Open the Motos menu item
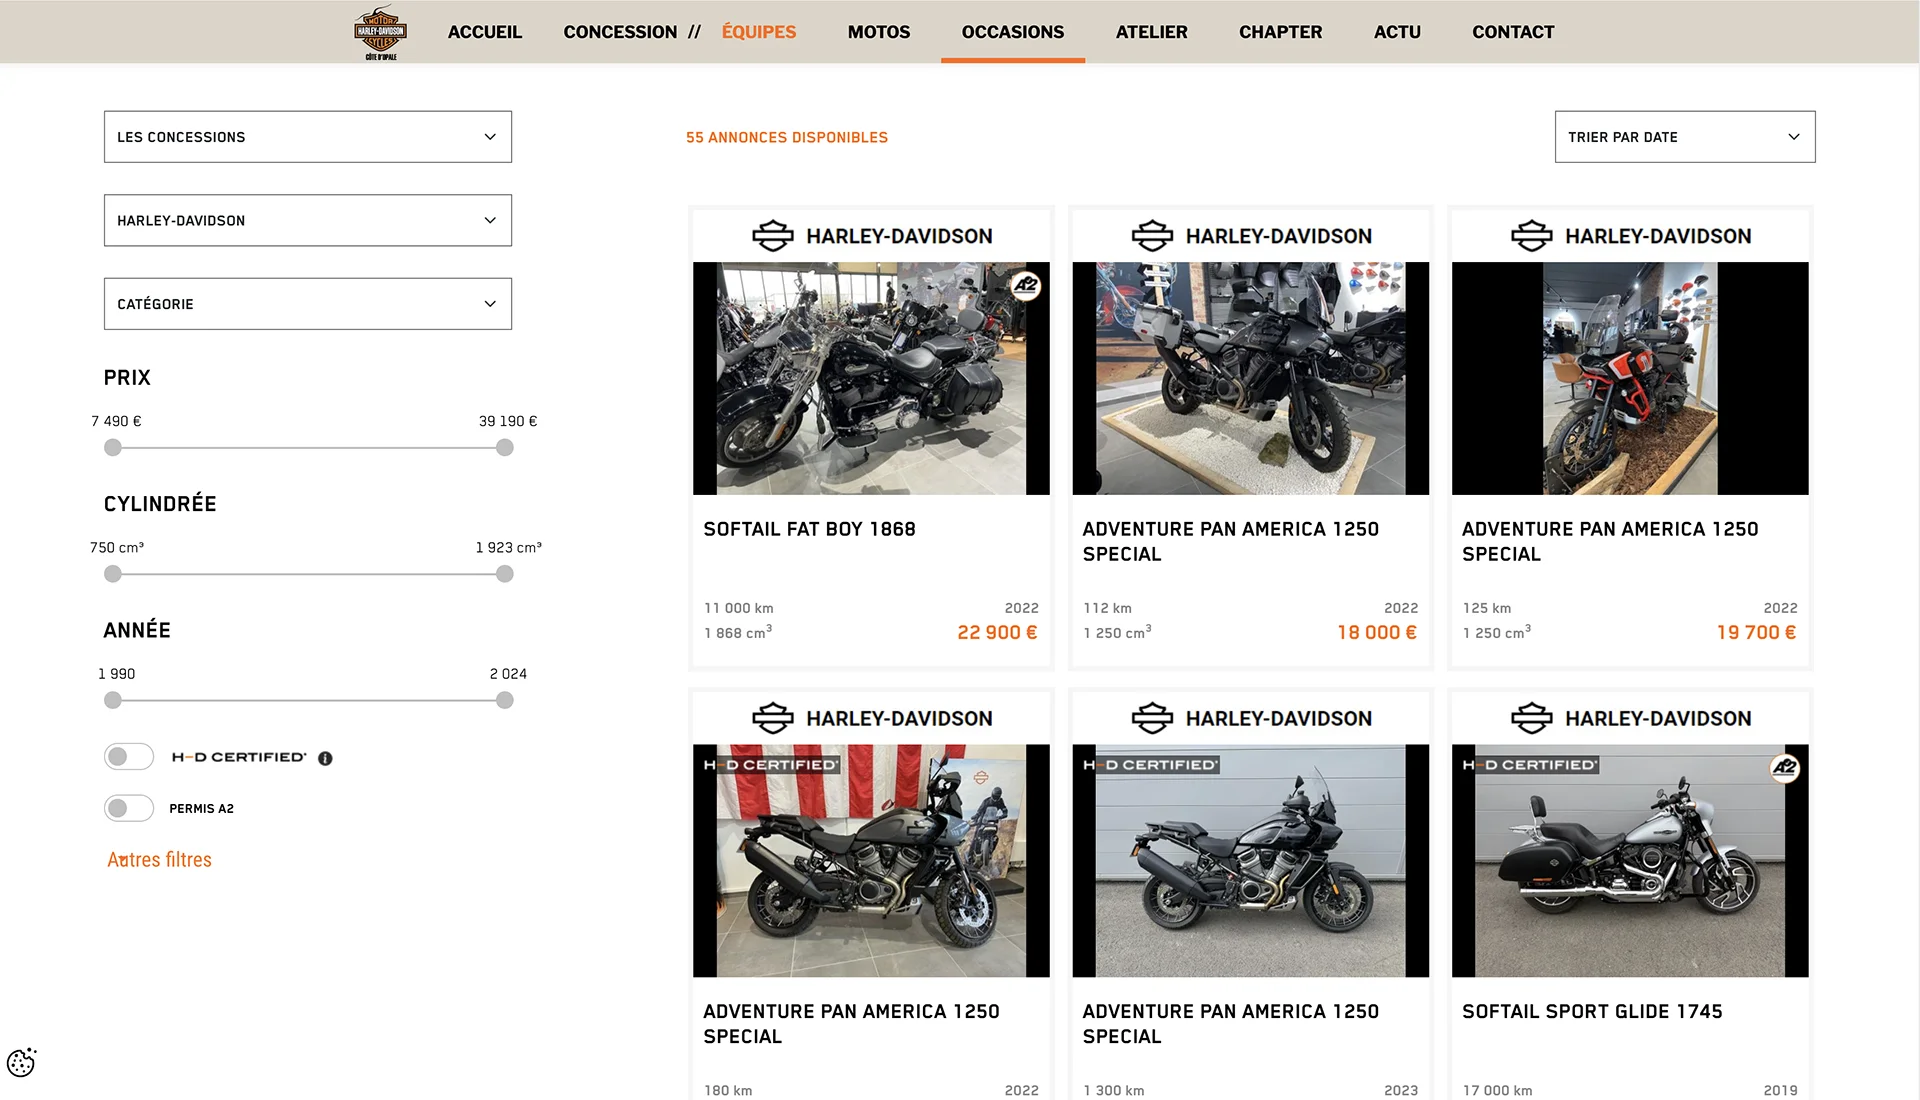 point(878,32)
